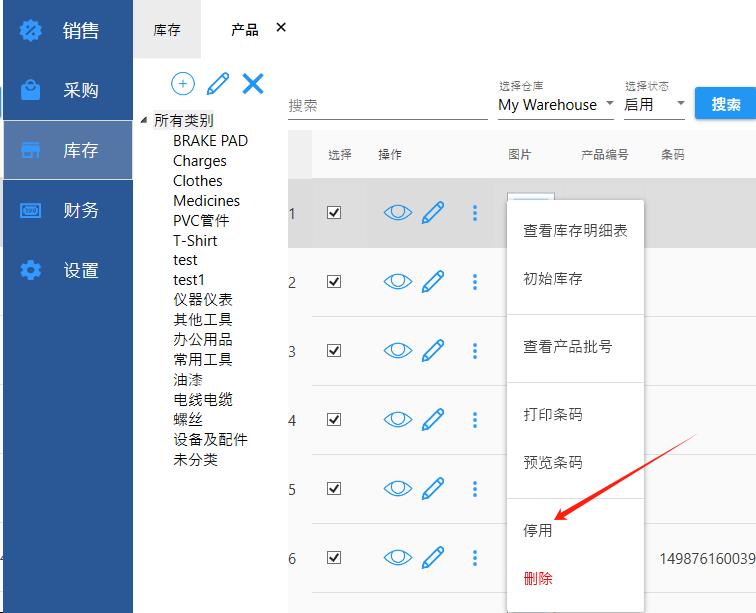The image size is (756, 613).
Task: Open the My Warehouse dropdown
Action: (x=555, y=104)
